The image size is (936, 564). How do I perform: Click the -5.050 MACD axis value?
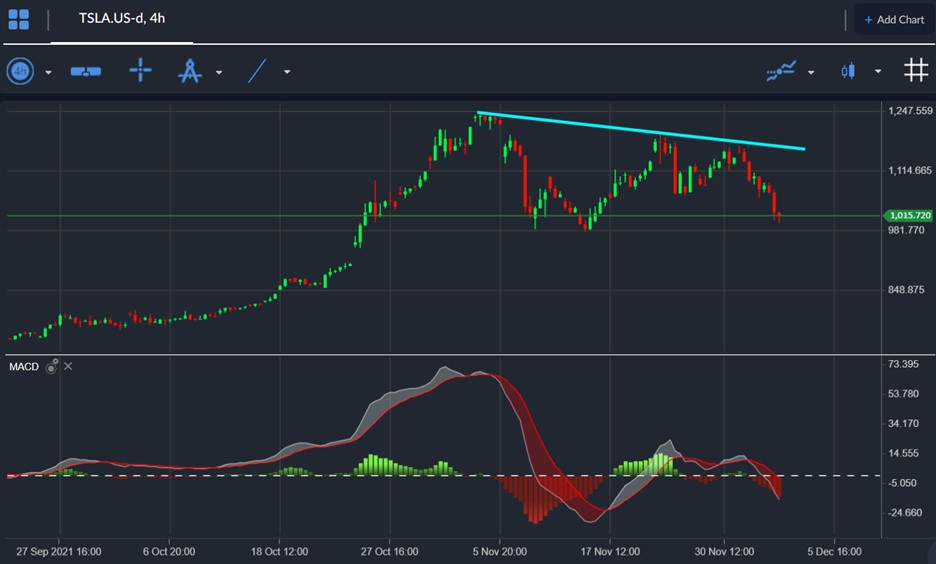(x=903, y=483)
